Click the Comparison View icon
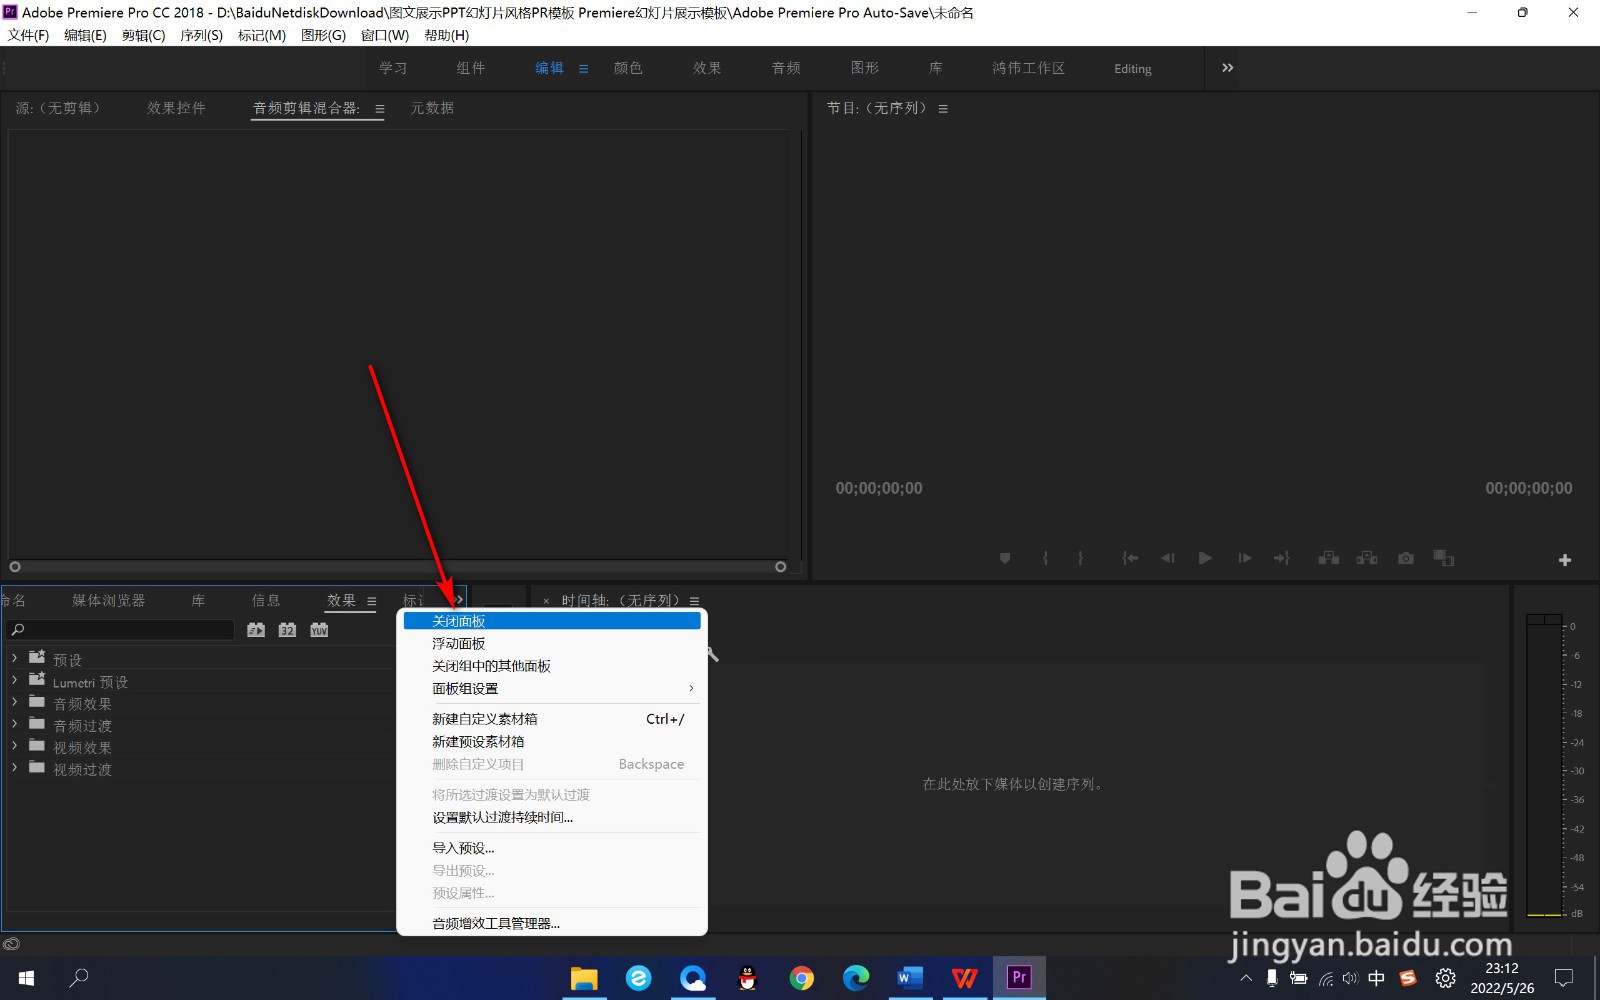Screen dimensions: 1600x1000 (1444, 558)
